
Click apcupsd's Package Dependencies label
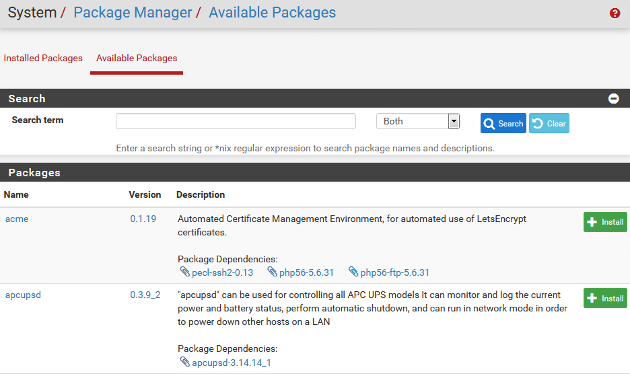(227, 349)
